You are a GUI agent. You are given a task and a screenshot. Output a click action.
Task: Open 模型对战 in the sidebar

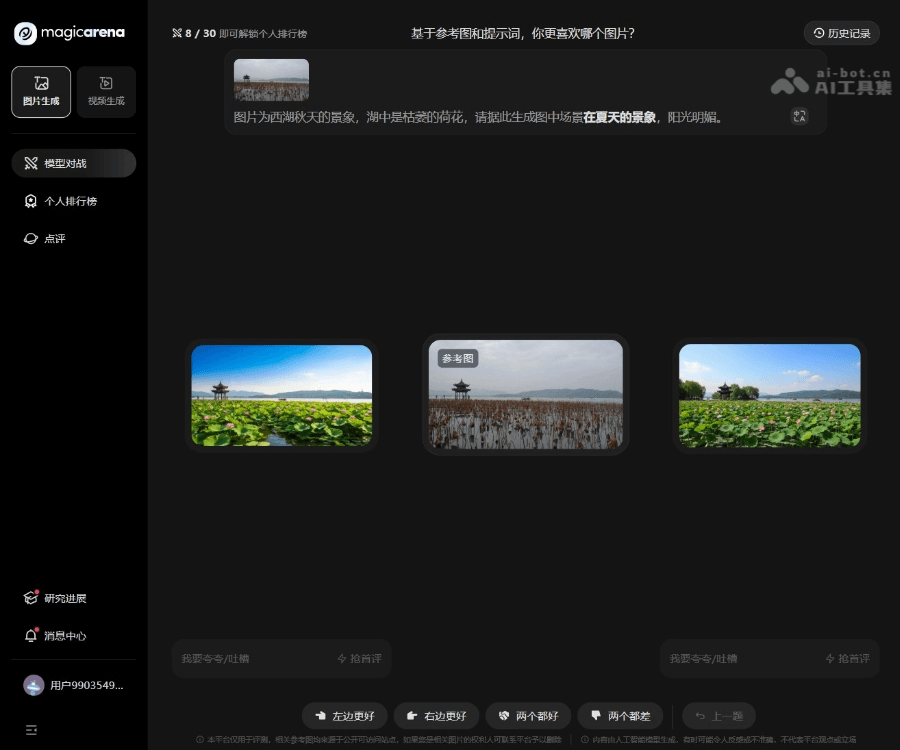coord(73,163)
